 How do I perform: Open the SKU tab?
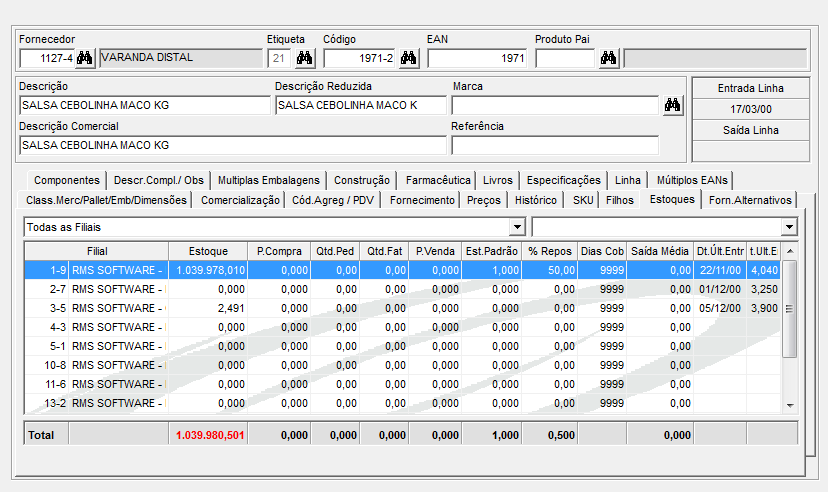pyautogui.click(x=583, y=200)
